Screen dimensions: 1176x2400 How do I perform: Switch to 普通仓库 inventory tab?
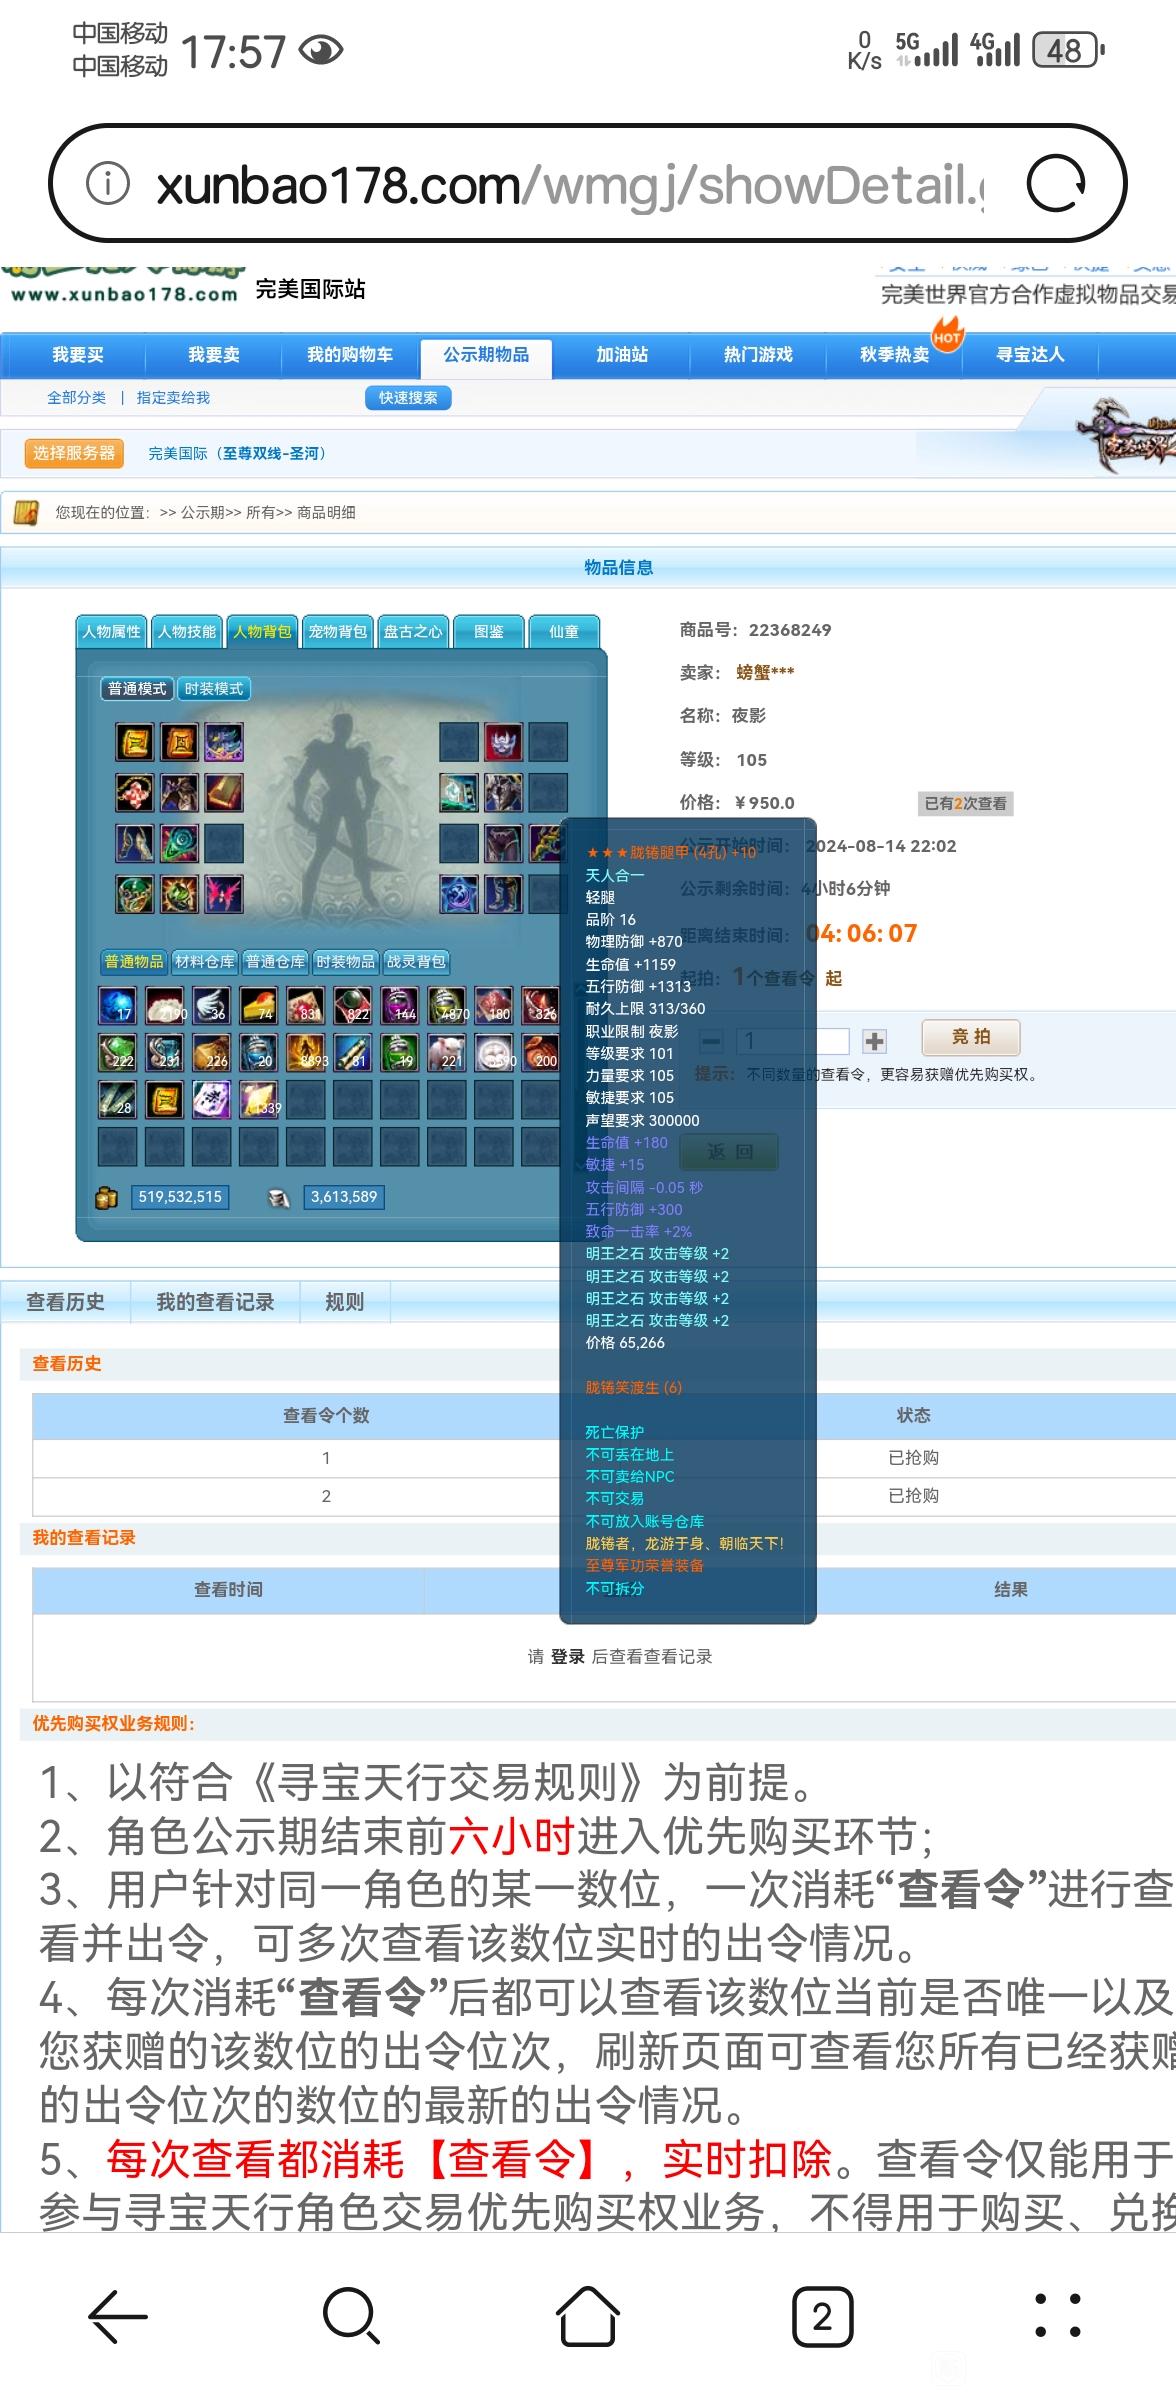pos(275,962)
